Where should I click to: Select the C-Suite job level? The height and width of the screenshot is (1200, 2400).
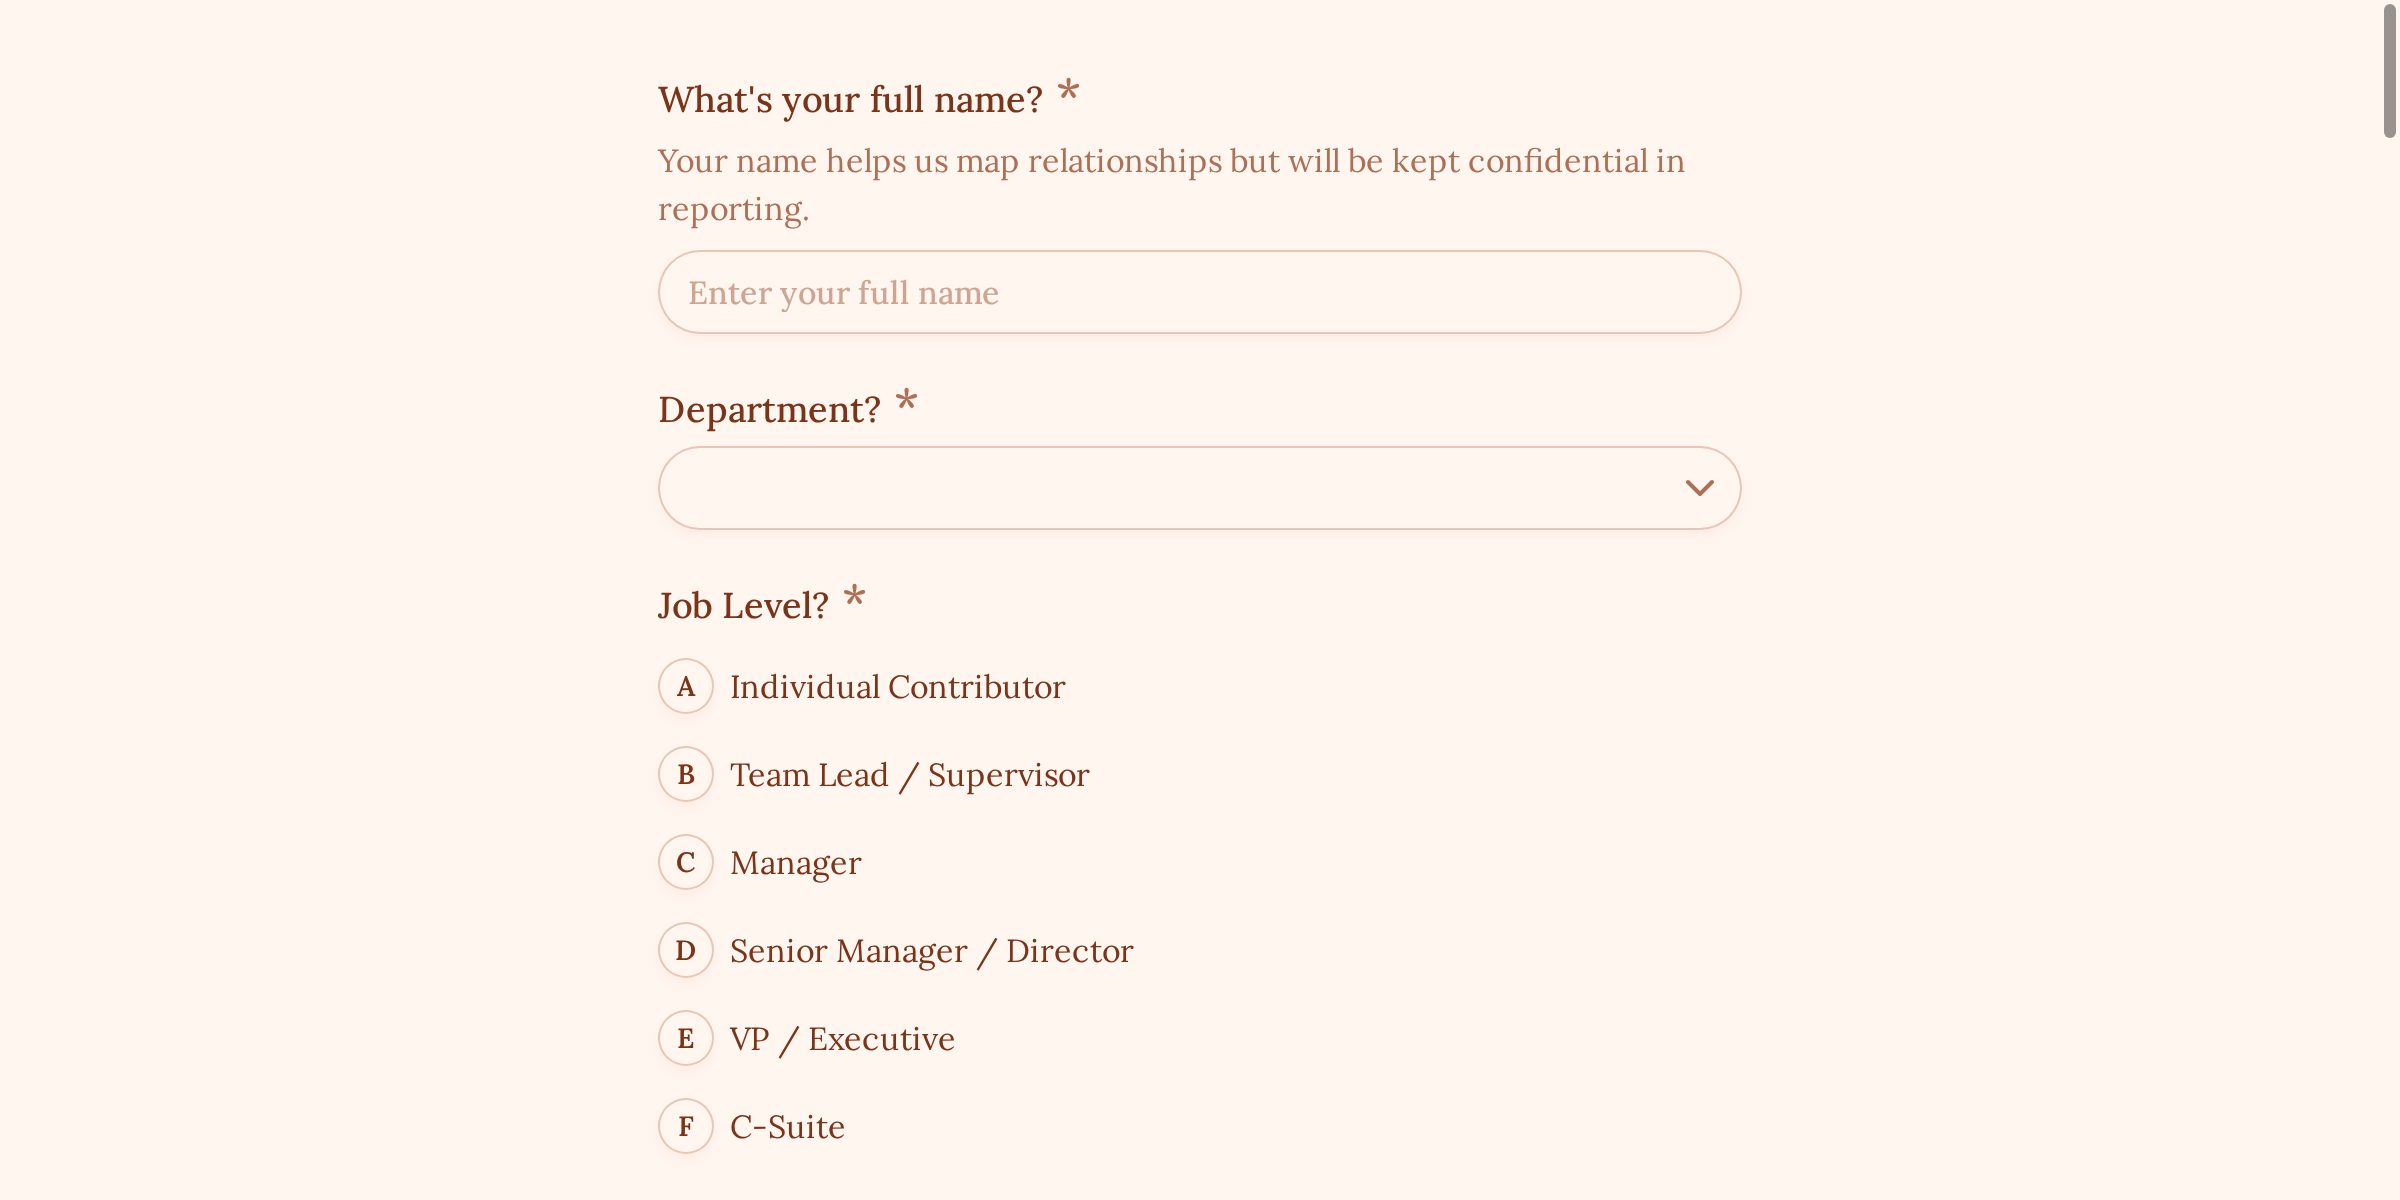click(786, 1127)
